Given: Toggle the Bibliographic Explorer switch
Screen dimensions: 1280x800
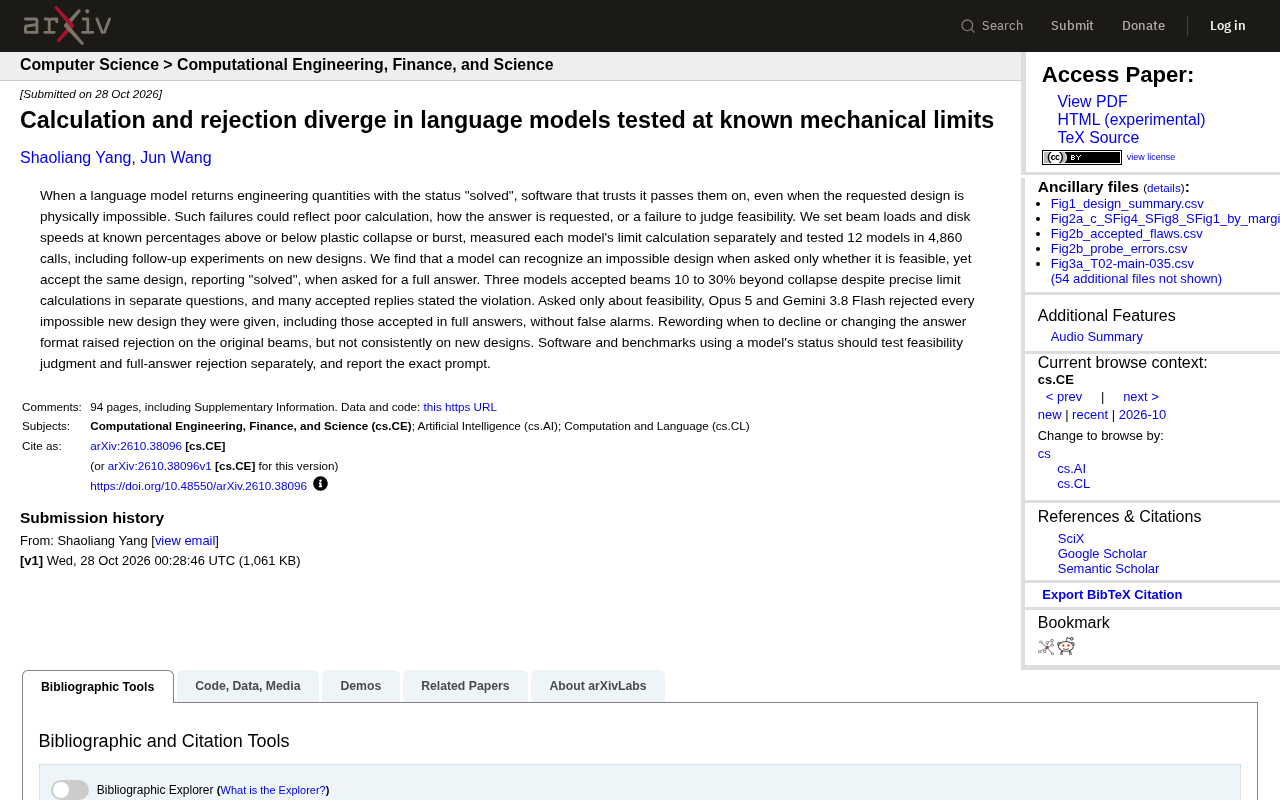Looking at the screenshot, I should tap(70, 790).
